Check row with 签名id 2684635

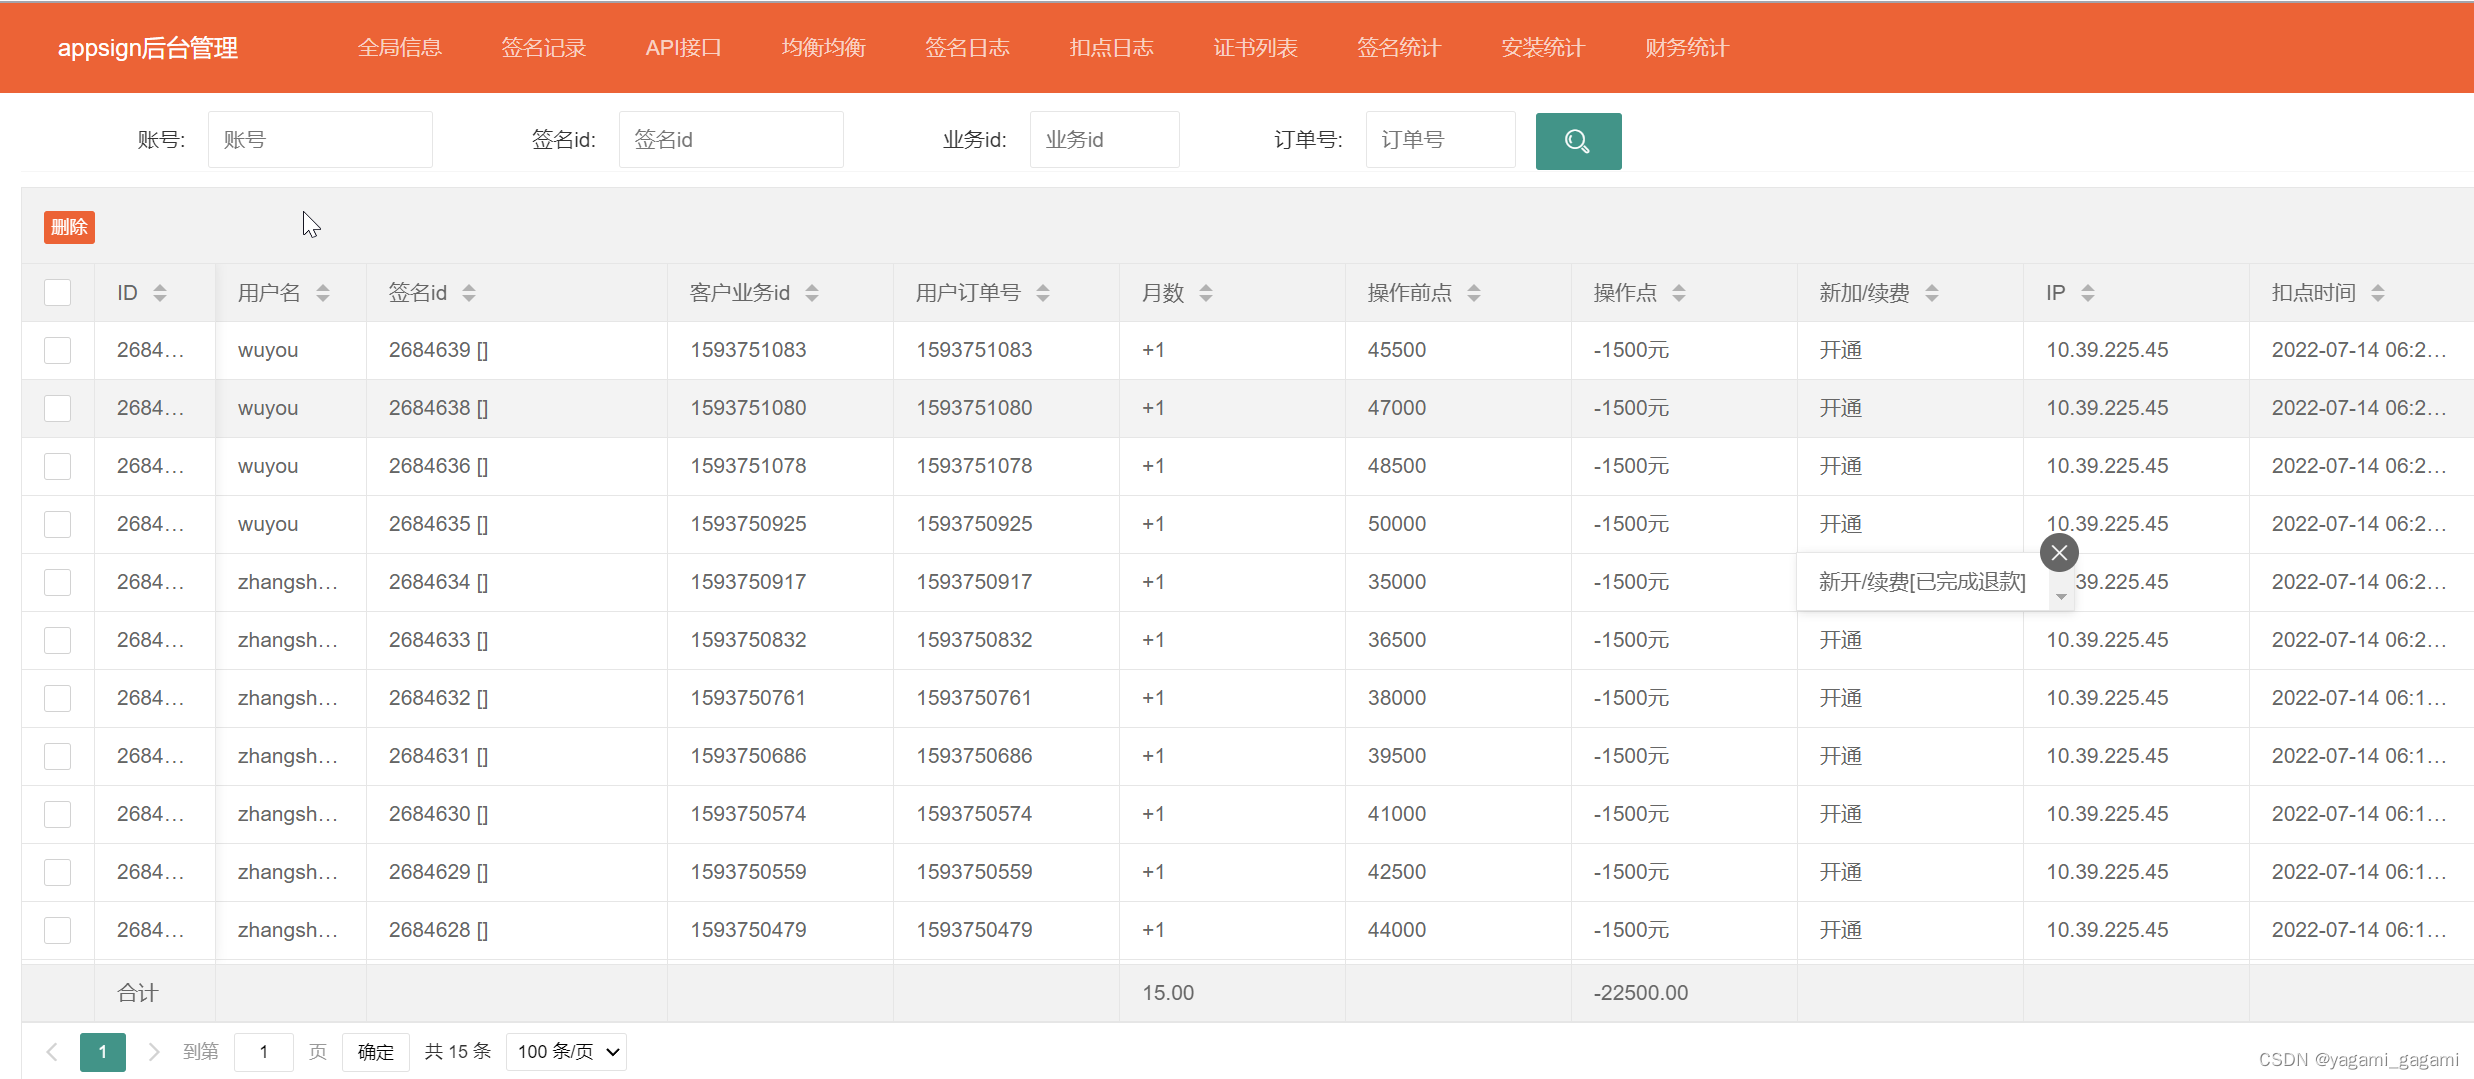[x=58, y=524]
